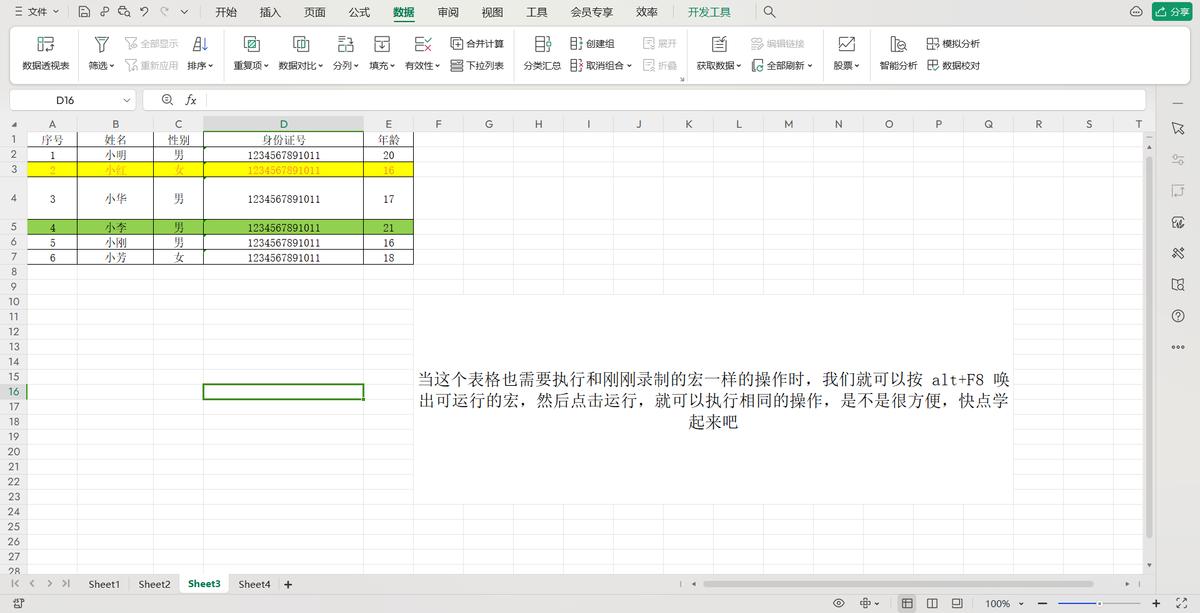Launch Smart Analysis (智能分析)

coord(897,54)
